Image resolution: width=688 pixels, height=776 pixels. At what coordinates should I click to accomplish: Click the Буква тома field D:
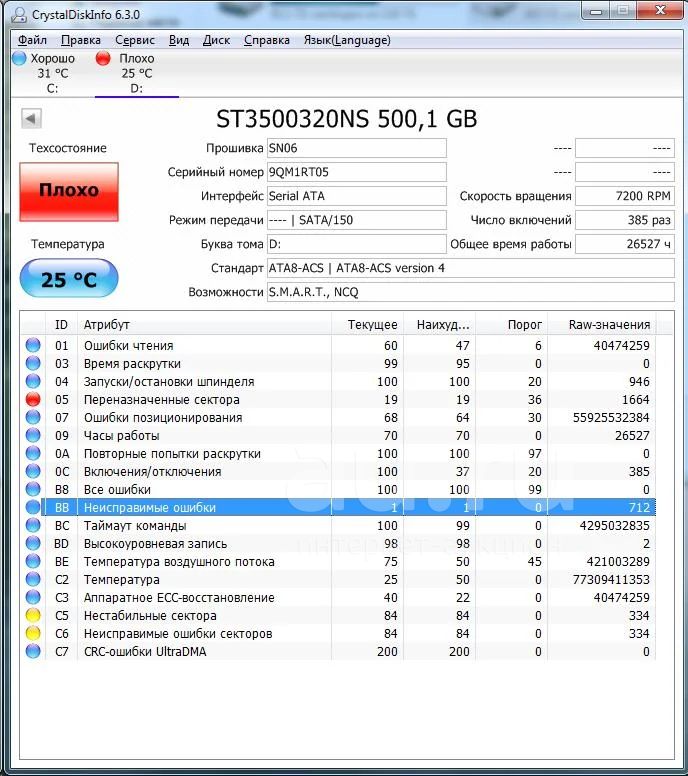pos(356,244)
